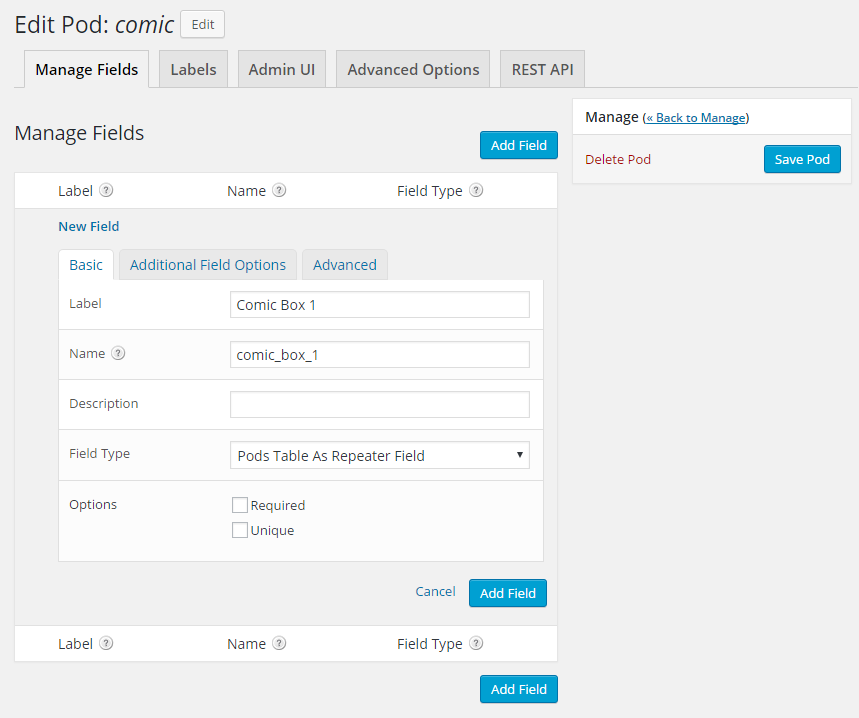Viewport: 859px width, 718px height.
Task: Click help icon beside Field Type in bottom footer row
Action: point(476,644)
